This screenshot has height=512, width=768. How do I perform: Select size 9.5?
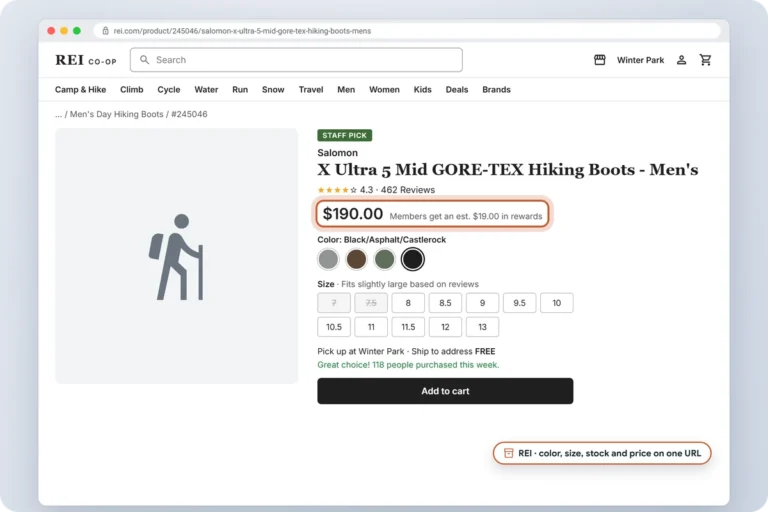click(x=520, y=303)
